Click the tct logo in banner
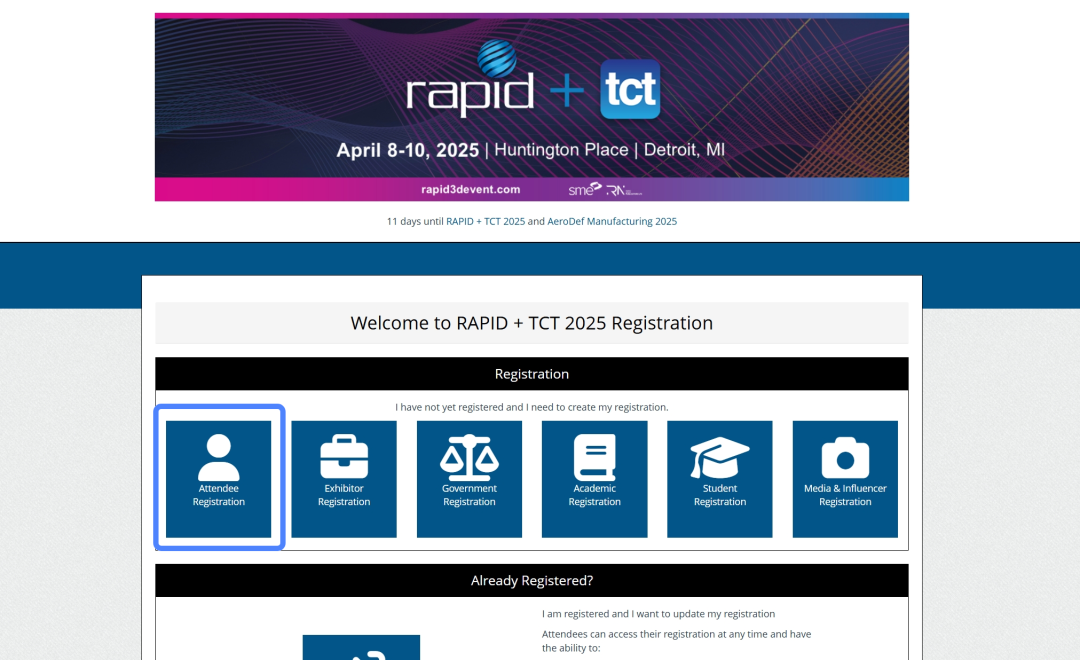The height and width of the screenshot is (660, 1080). point(630,90)
